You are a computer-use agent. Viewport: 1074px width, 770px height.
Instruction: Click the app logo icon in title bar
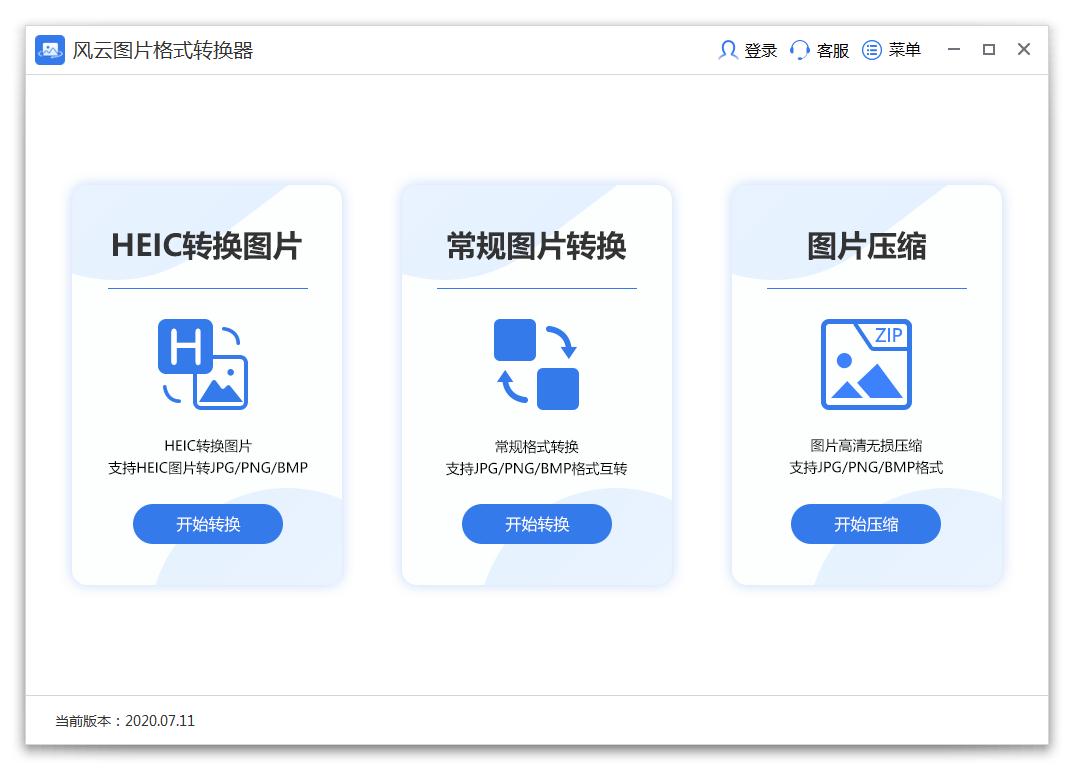tap(49, 50)
